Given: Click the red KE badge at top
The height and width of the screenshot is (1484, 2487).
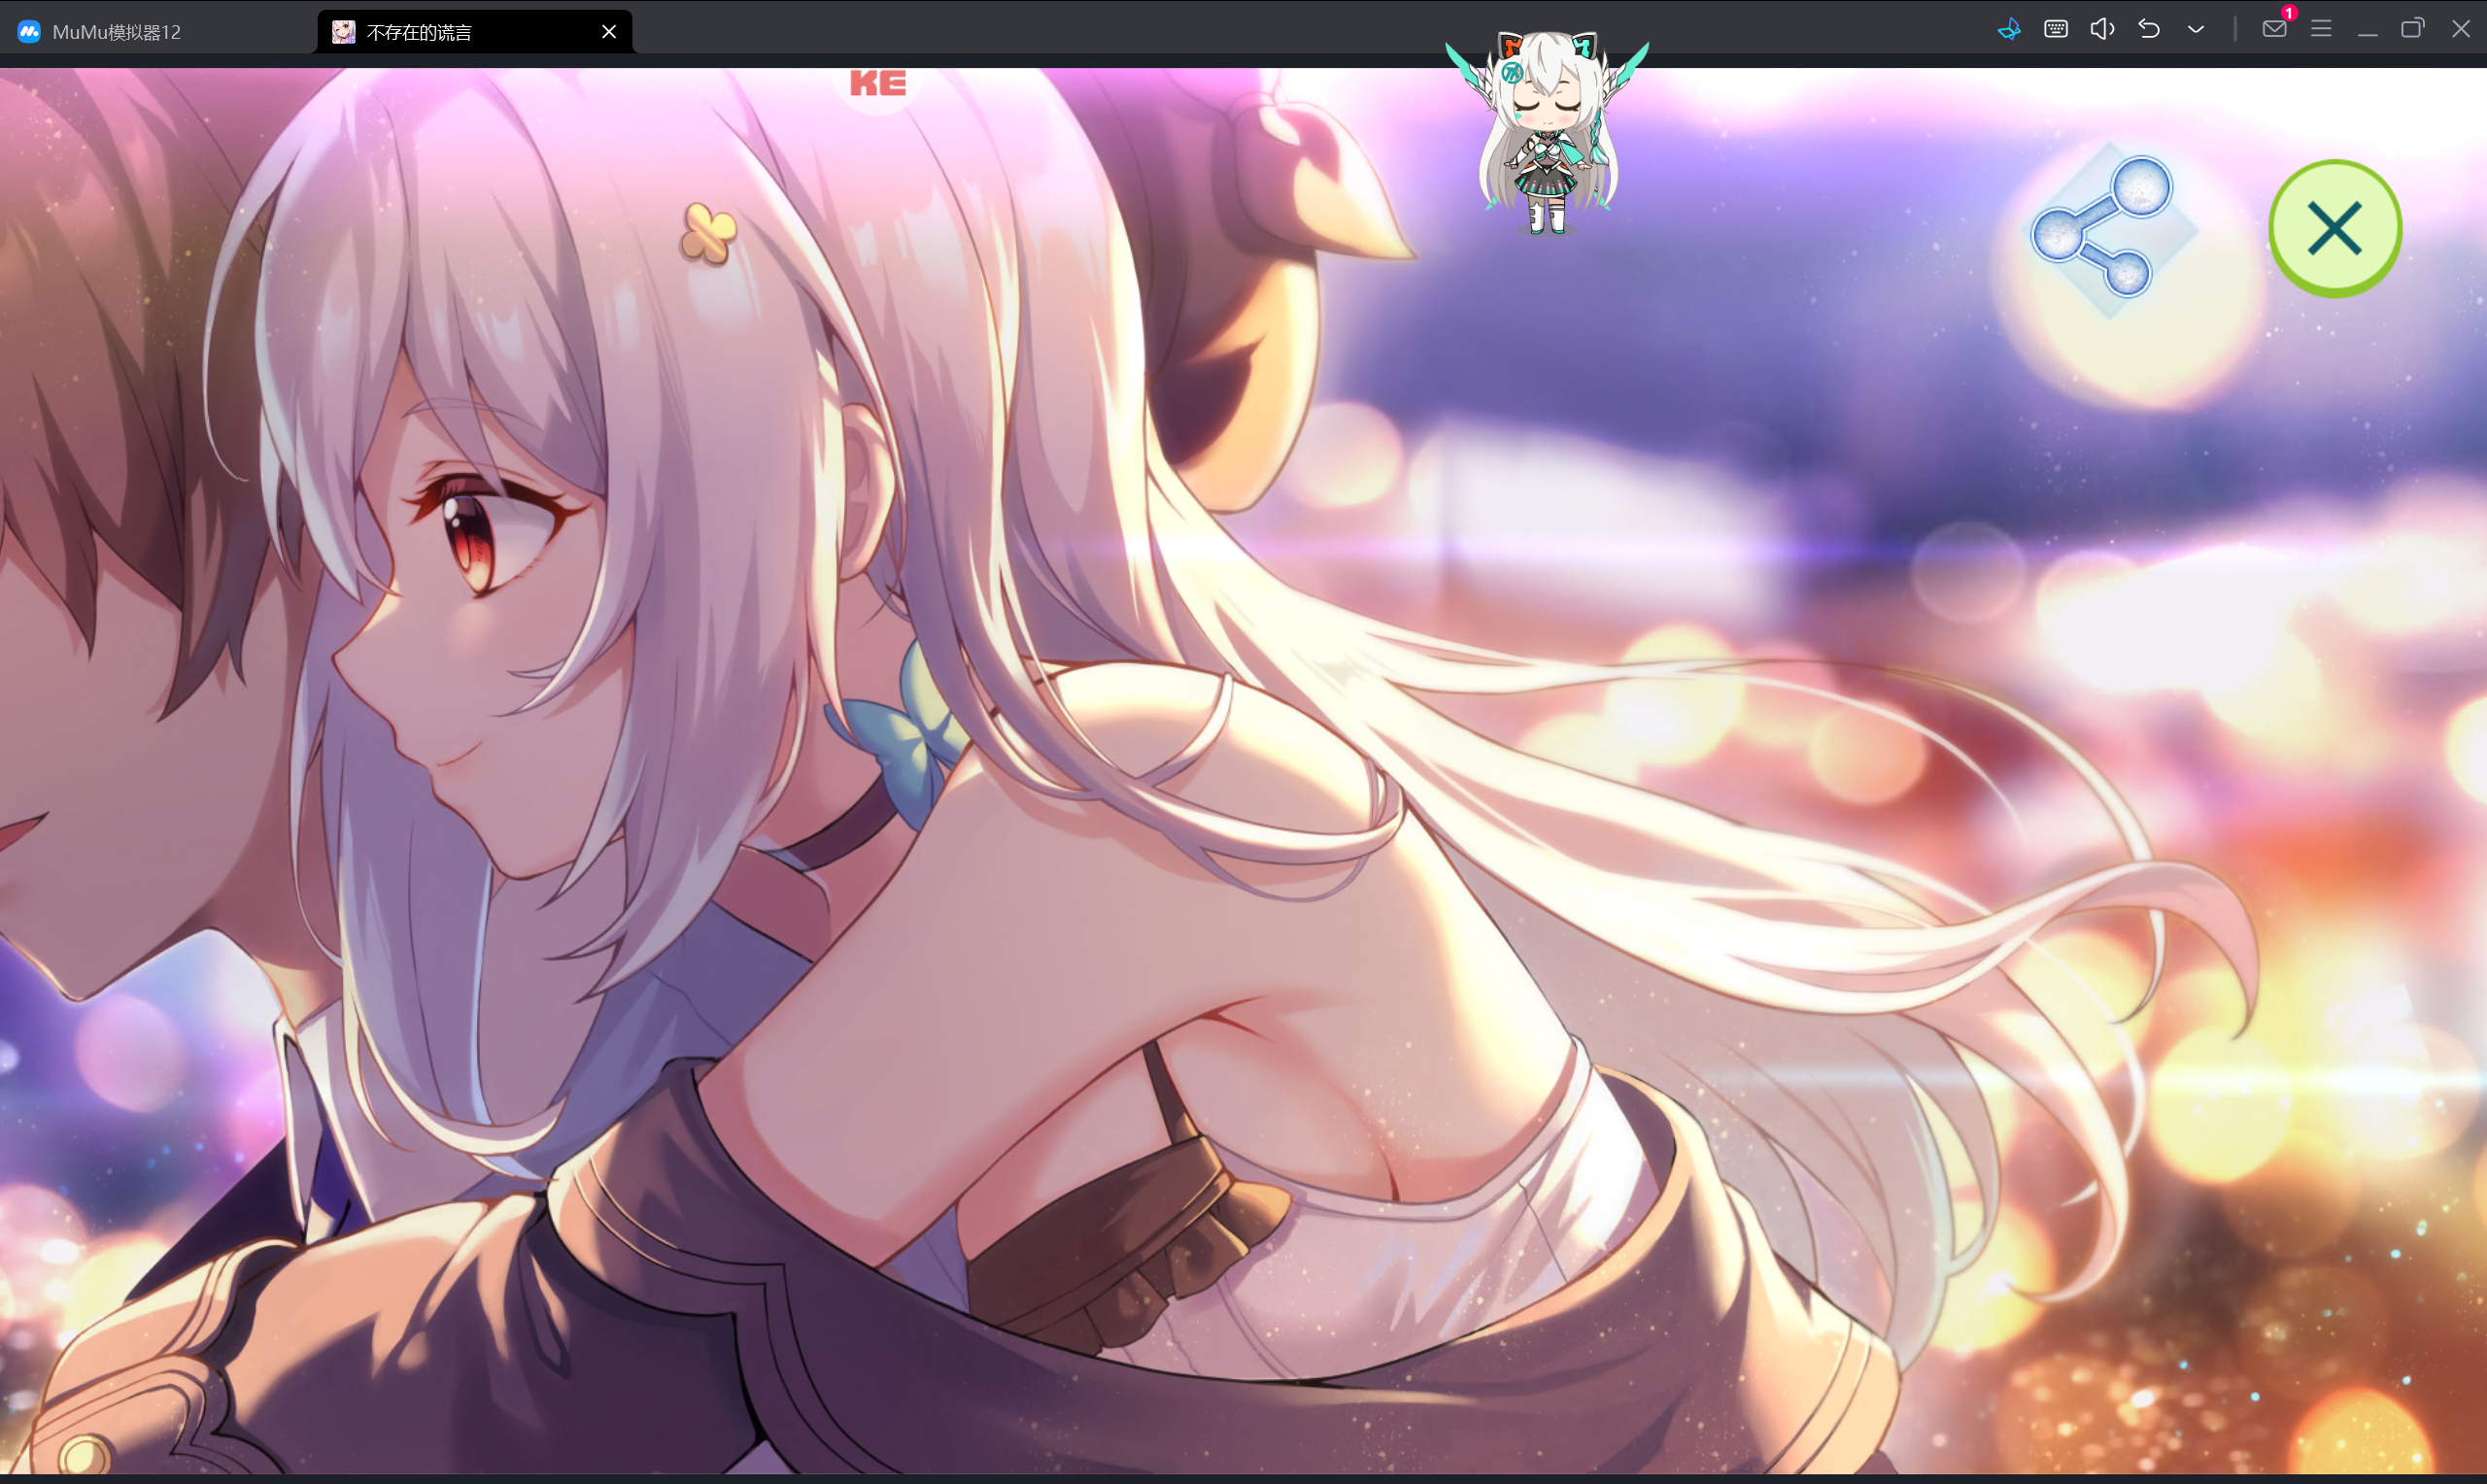Looking at the screenshot, I should (877, 84).
